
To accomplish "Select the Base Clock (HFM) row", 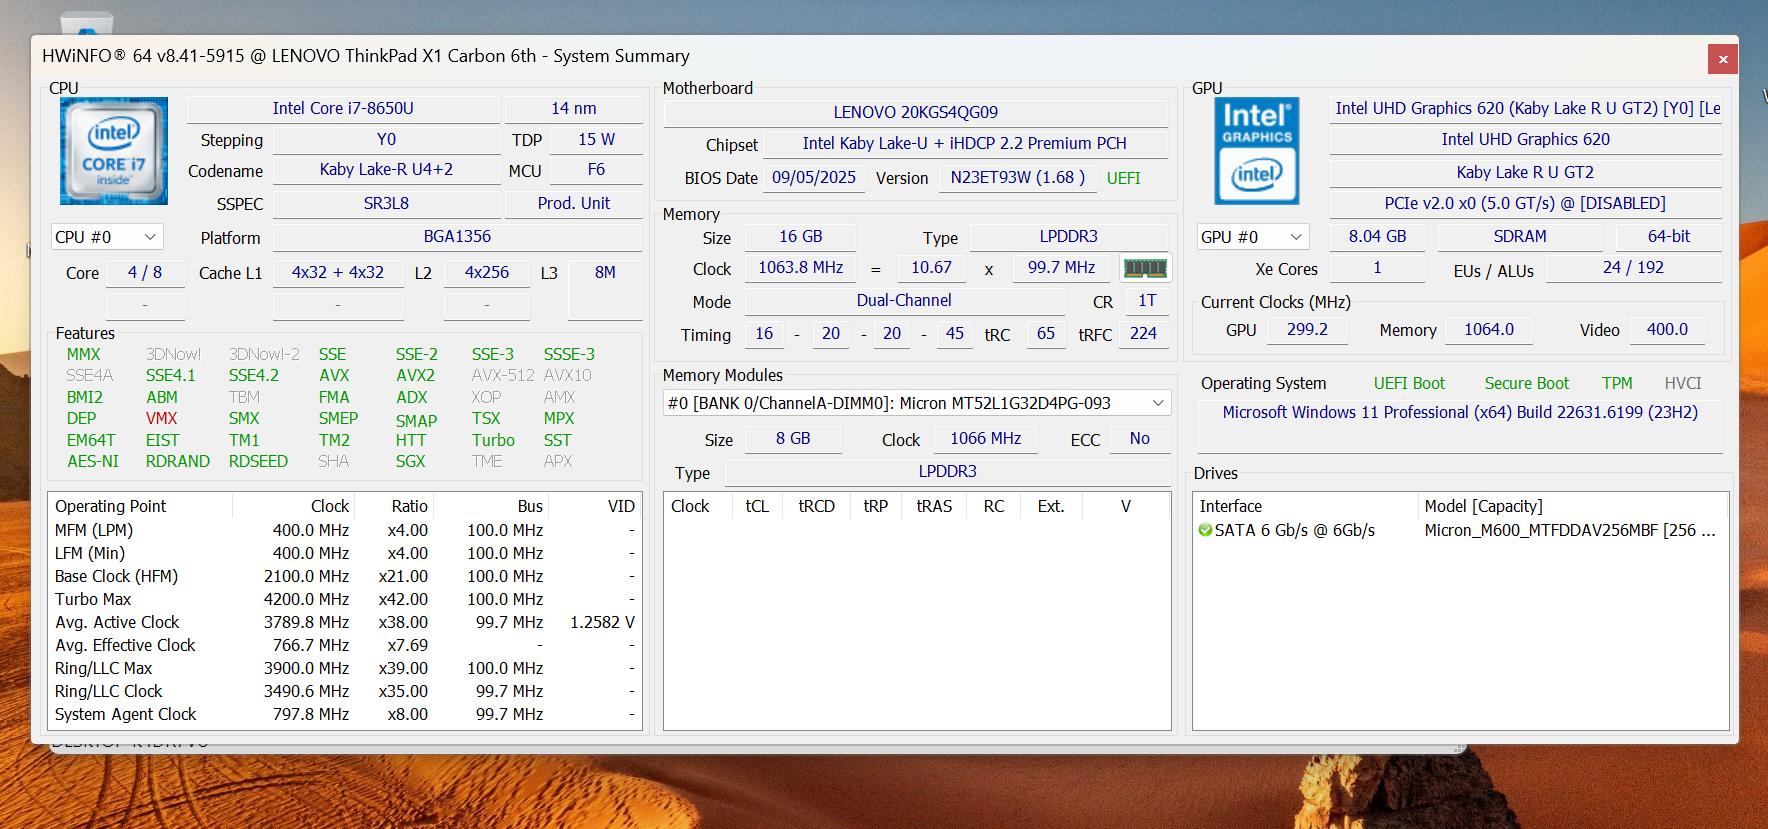I will click(345, 576).
